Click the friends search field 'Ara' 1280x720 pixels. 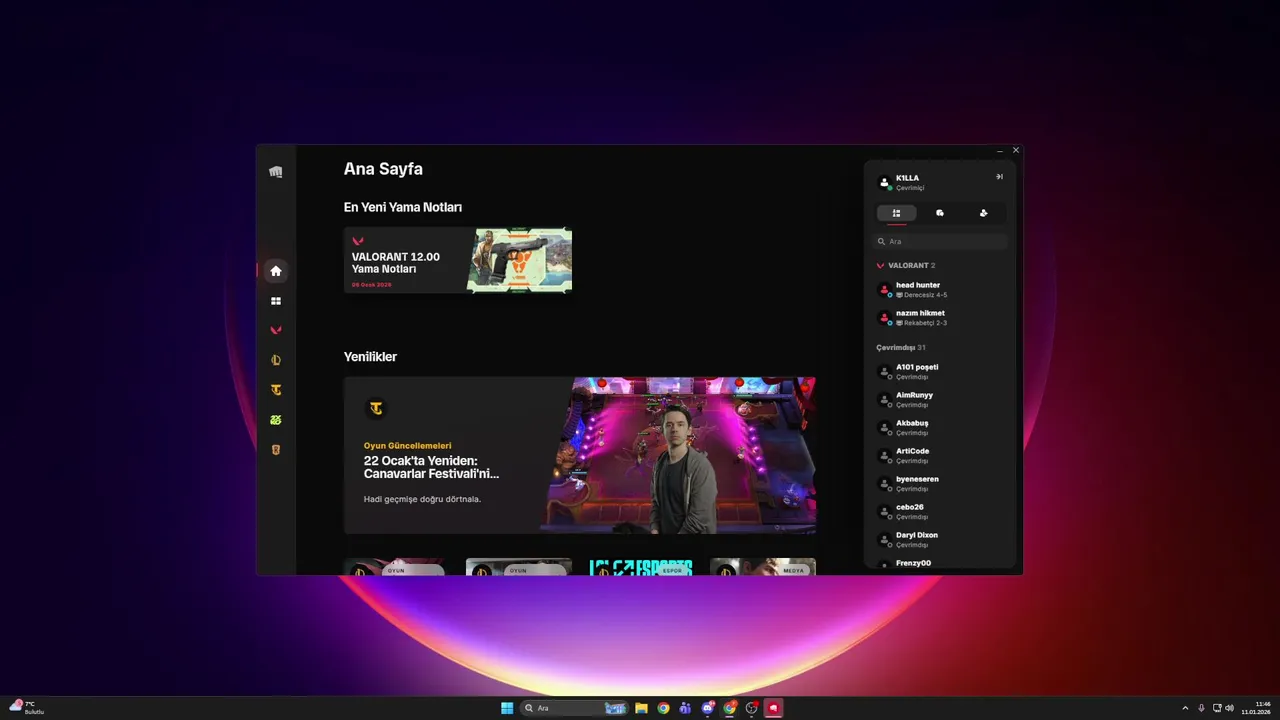(940, 241)
